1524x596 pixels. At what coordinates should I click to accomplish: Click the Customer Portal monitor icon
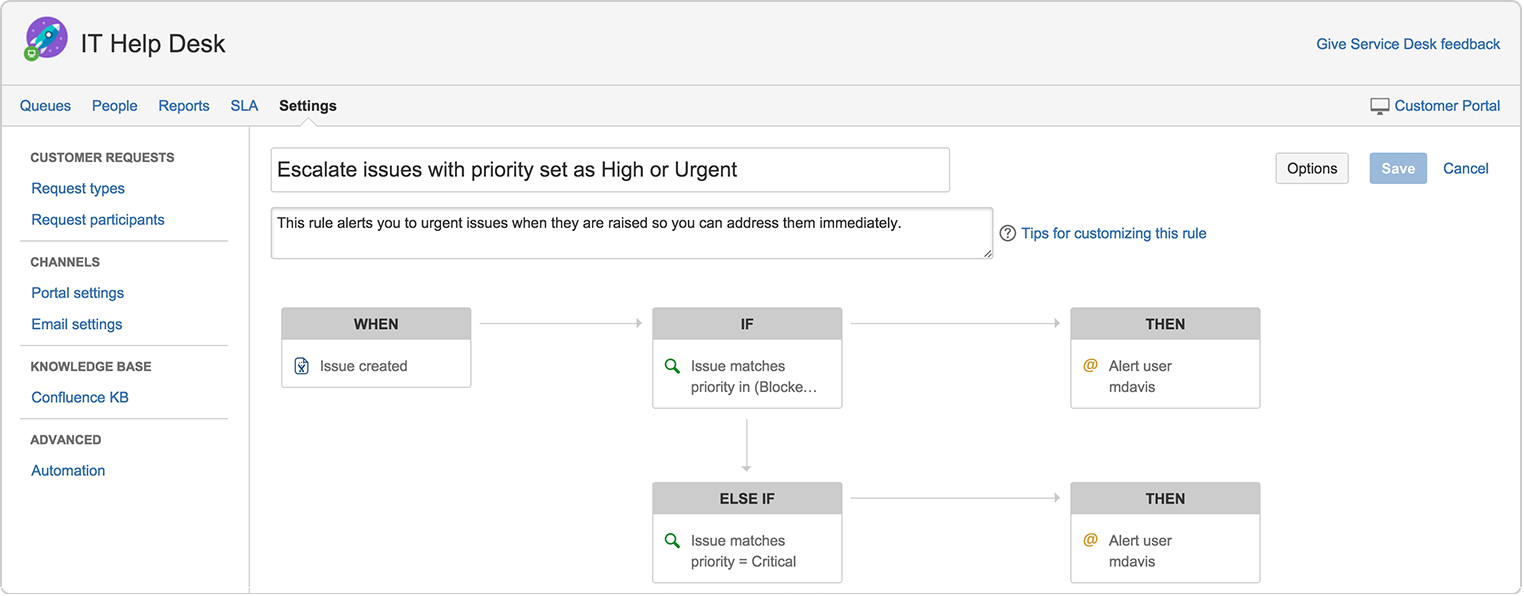(x=1380, y=106)
